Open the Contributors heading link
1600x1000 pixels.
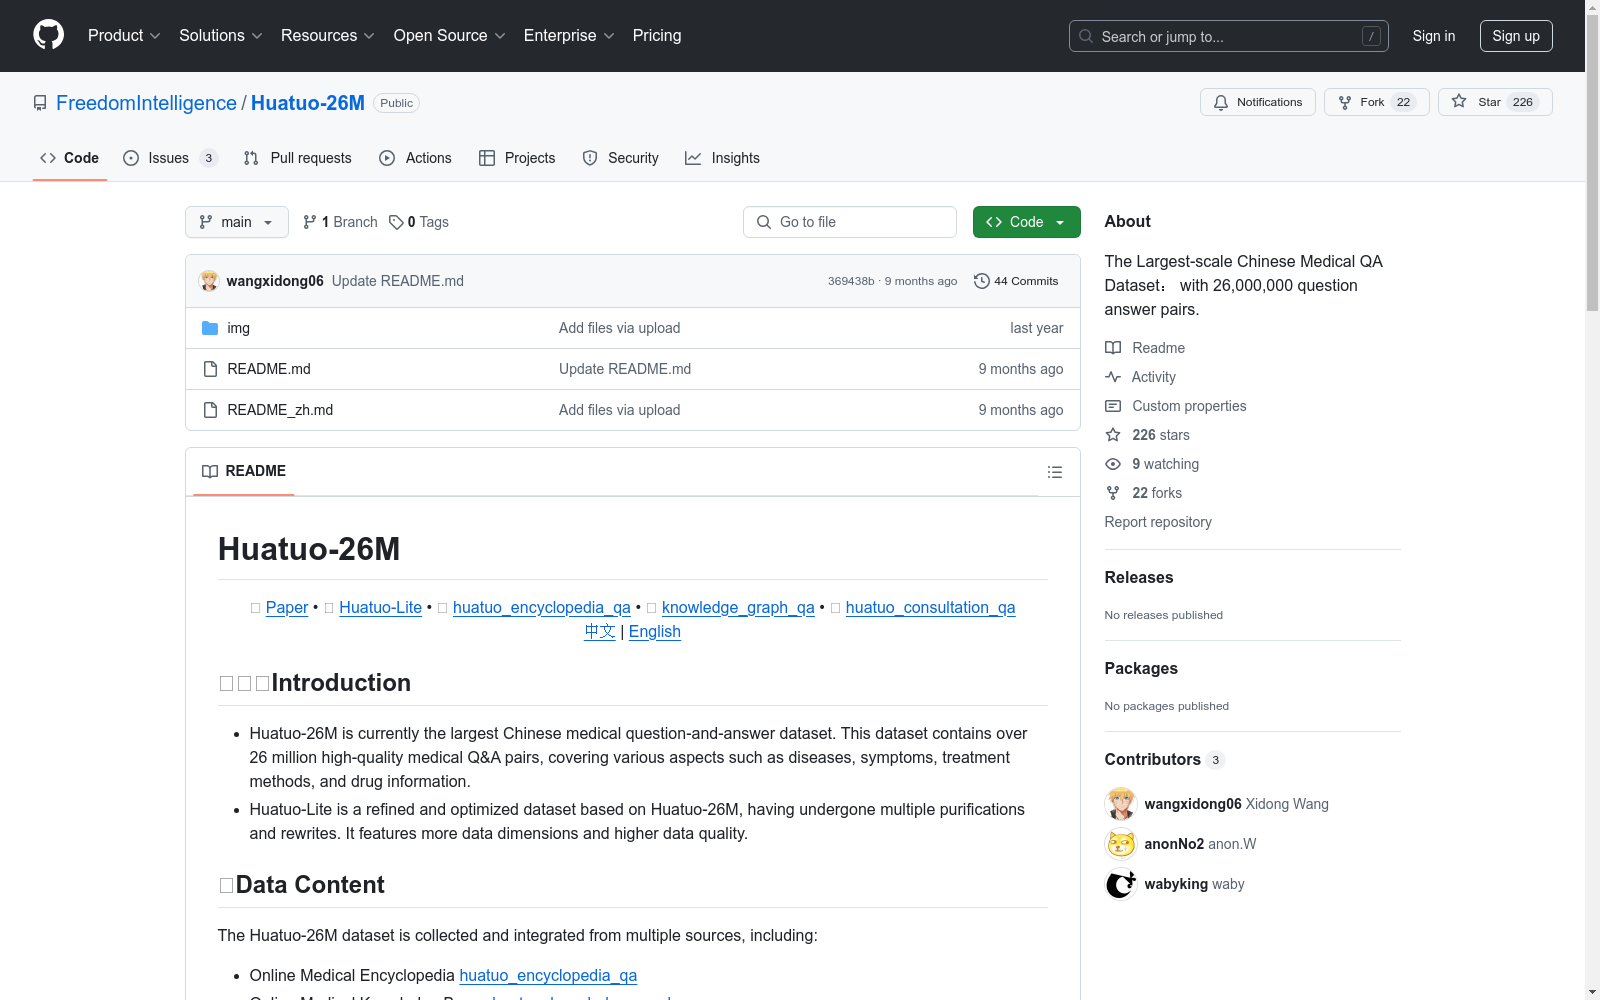pyautogui.click(x=1165, y=759)
